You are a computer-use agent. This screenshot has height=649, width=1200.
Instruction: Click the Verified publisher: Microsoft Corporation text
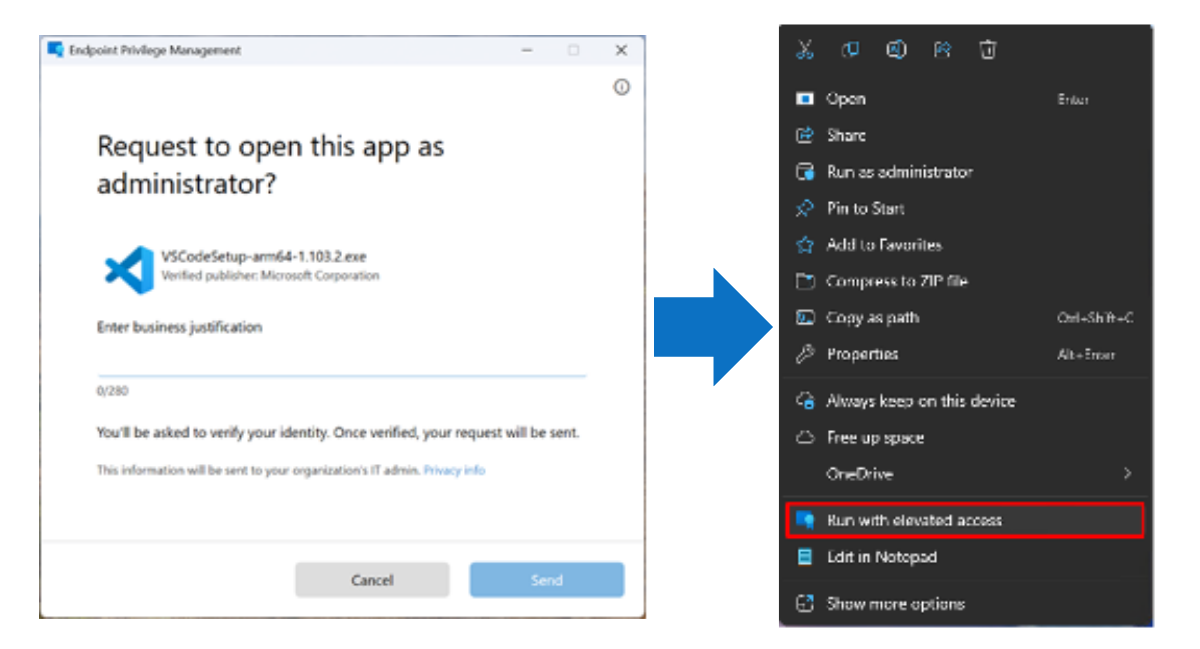[270, 275]
